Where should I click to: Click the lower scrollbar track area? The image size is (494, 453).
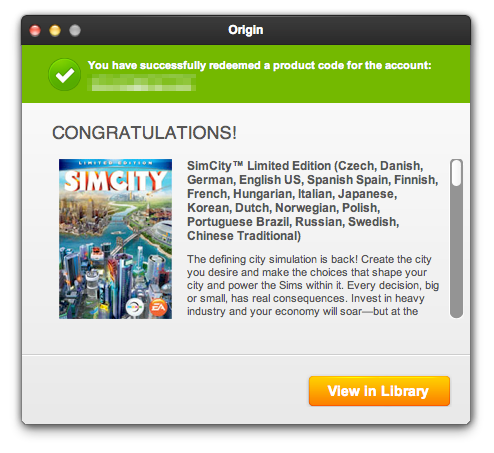tap(456, 252)
